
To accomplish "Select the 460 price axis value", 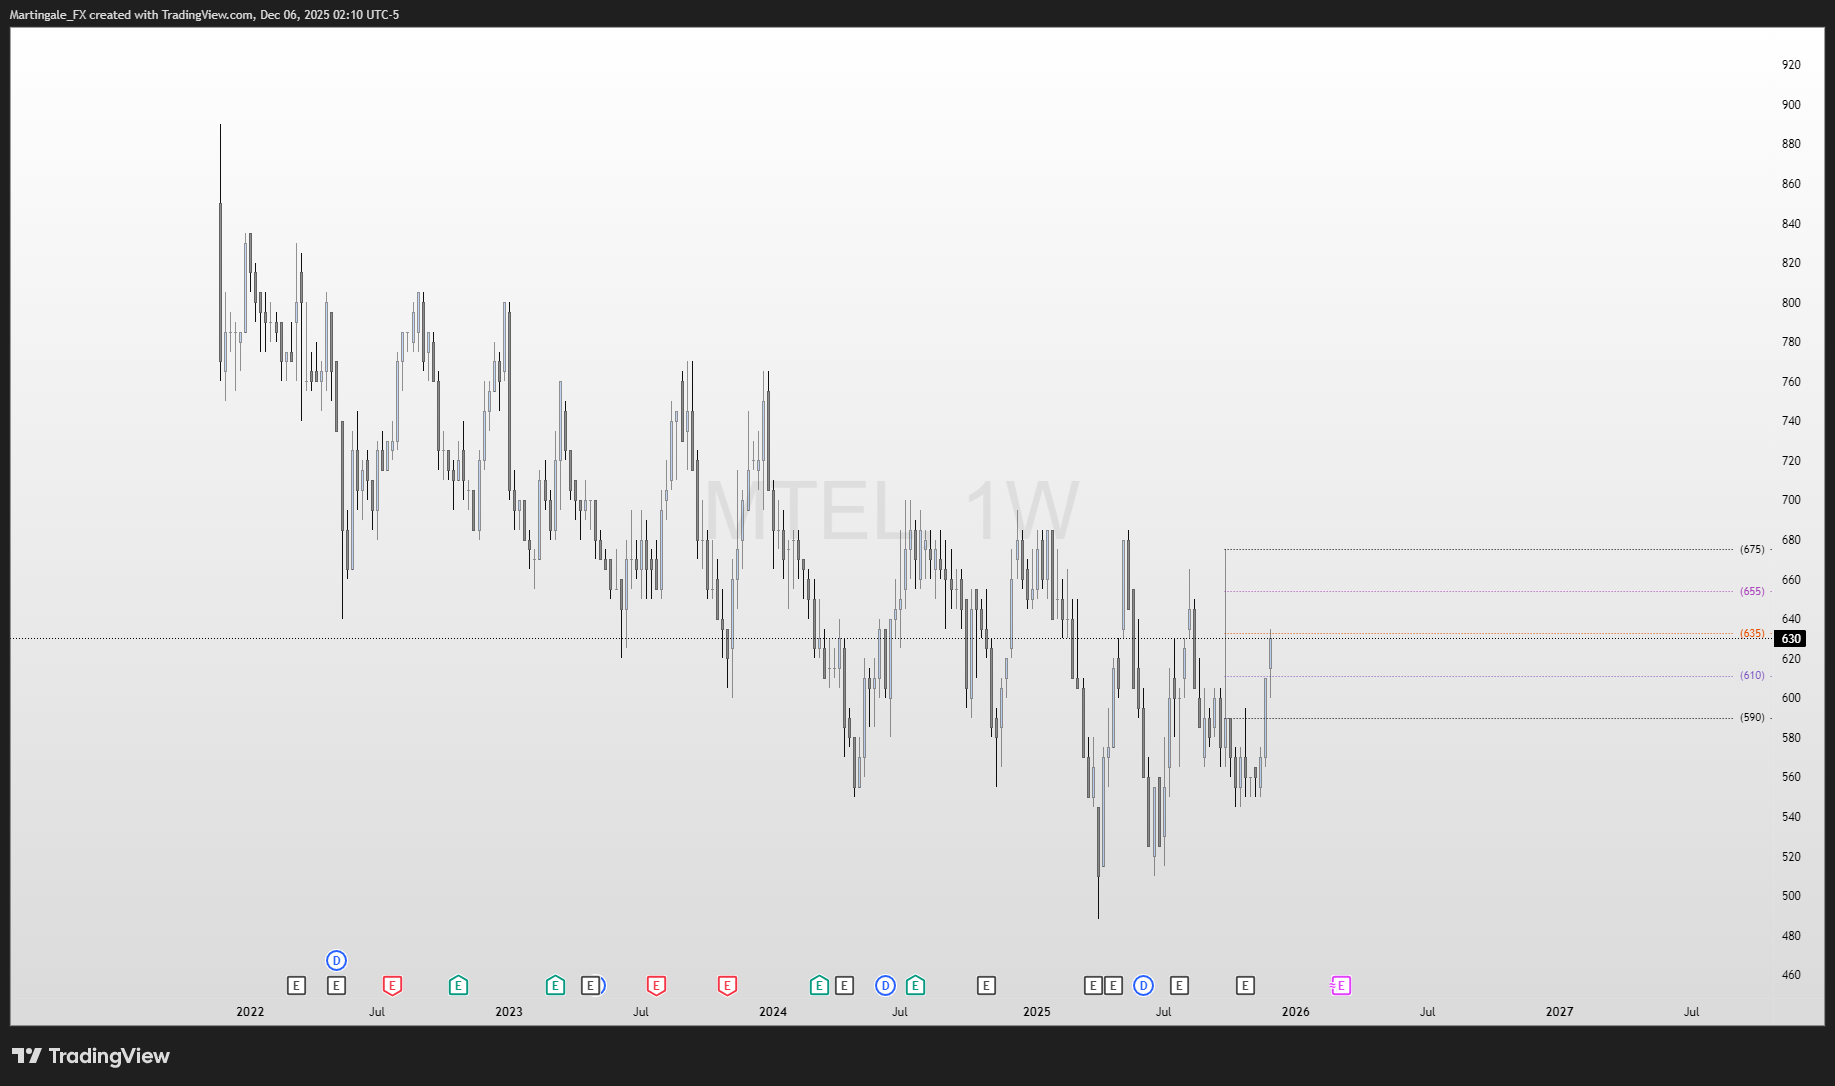I will (1791, 975).
